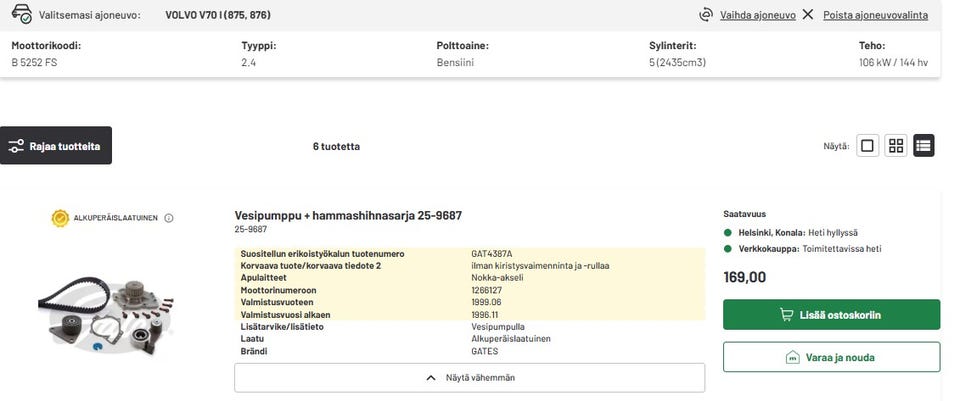Screen dimensions: 960x401
Task: Open the Vesipumppu + hammashihnasarja 25-9687 title
Action: [x=348, y=215]
